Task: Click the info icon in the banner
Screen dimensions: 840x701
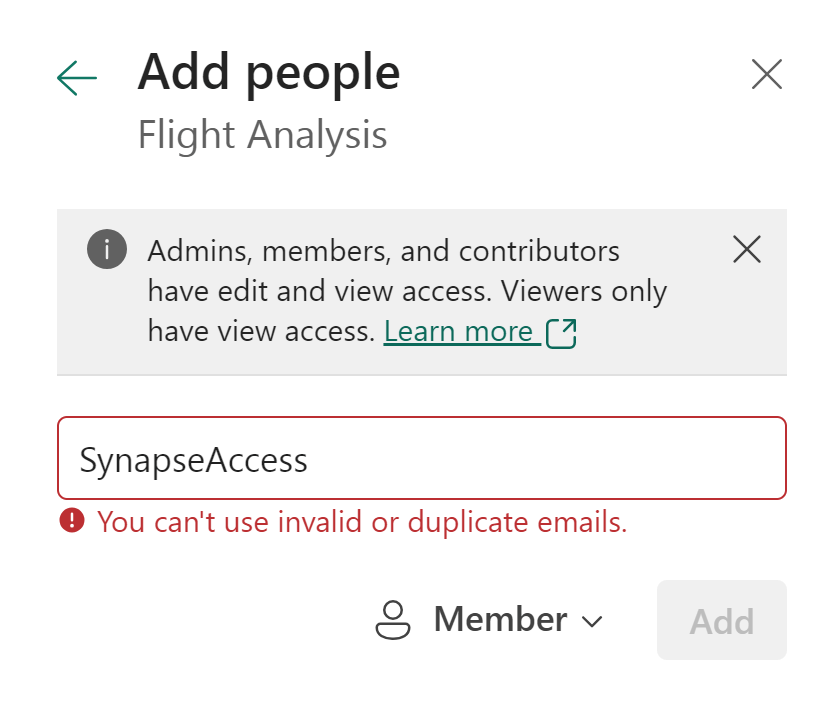Action: (x=107, y=248)
